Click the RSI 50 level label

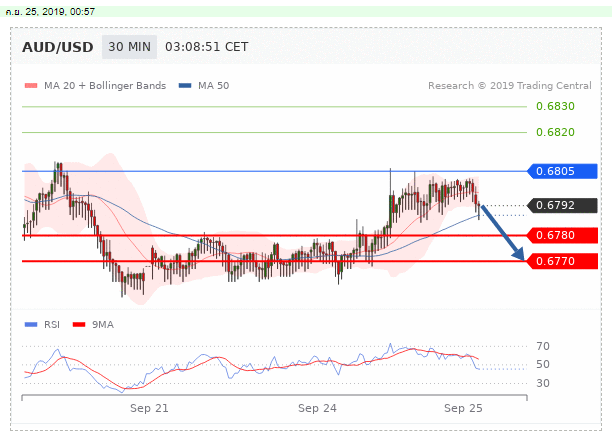[543, 365]
